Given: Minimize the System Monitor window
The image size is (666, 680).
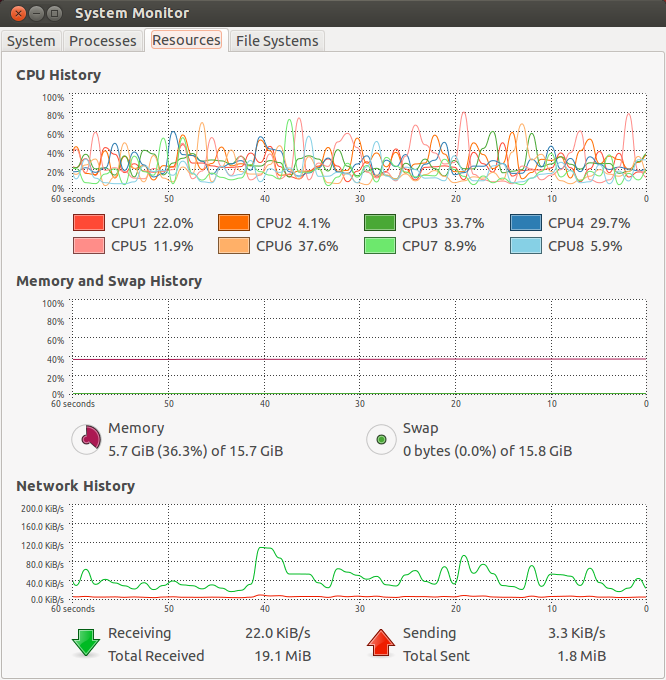Looking at the screenshot, I should (x=35, y=14).
